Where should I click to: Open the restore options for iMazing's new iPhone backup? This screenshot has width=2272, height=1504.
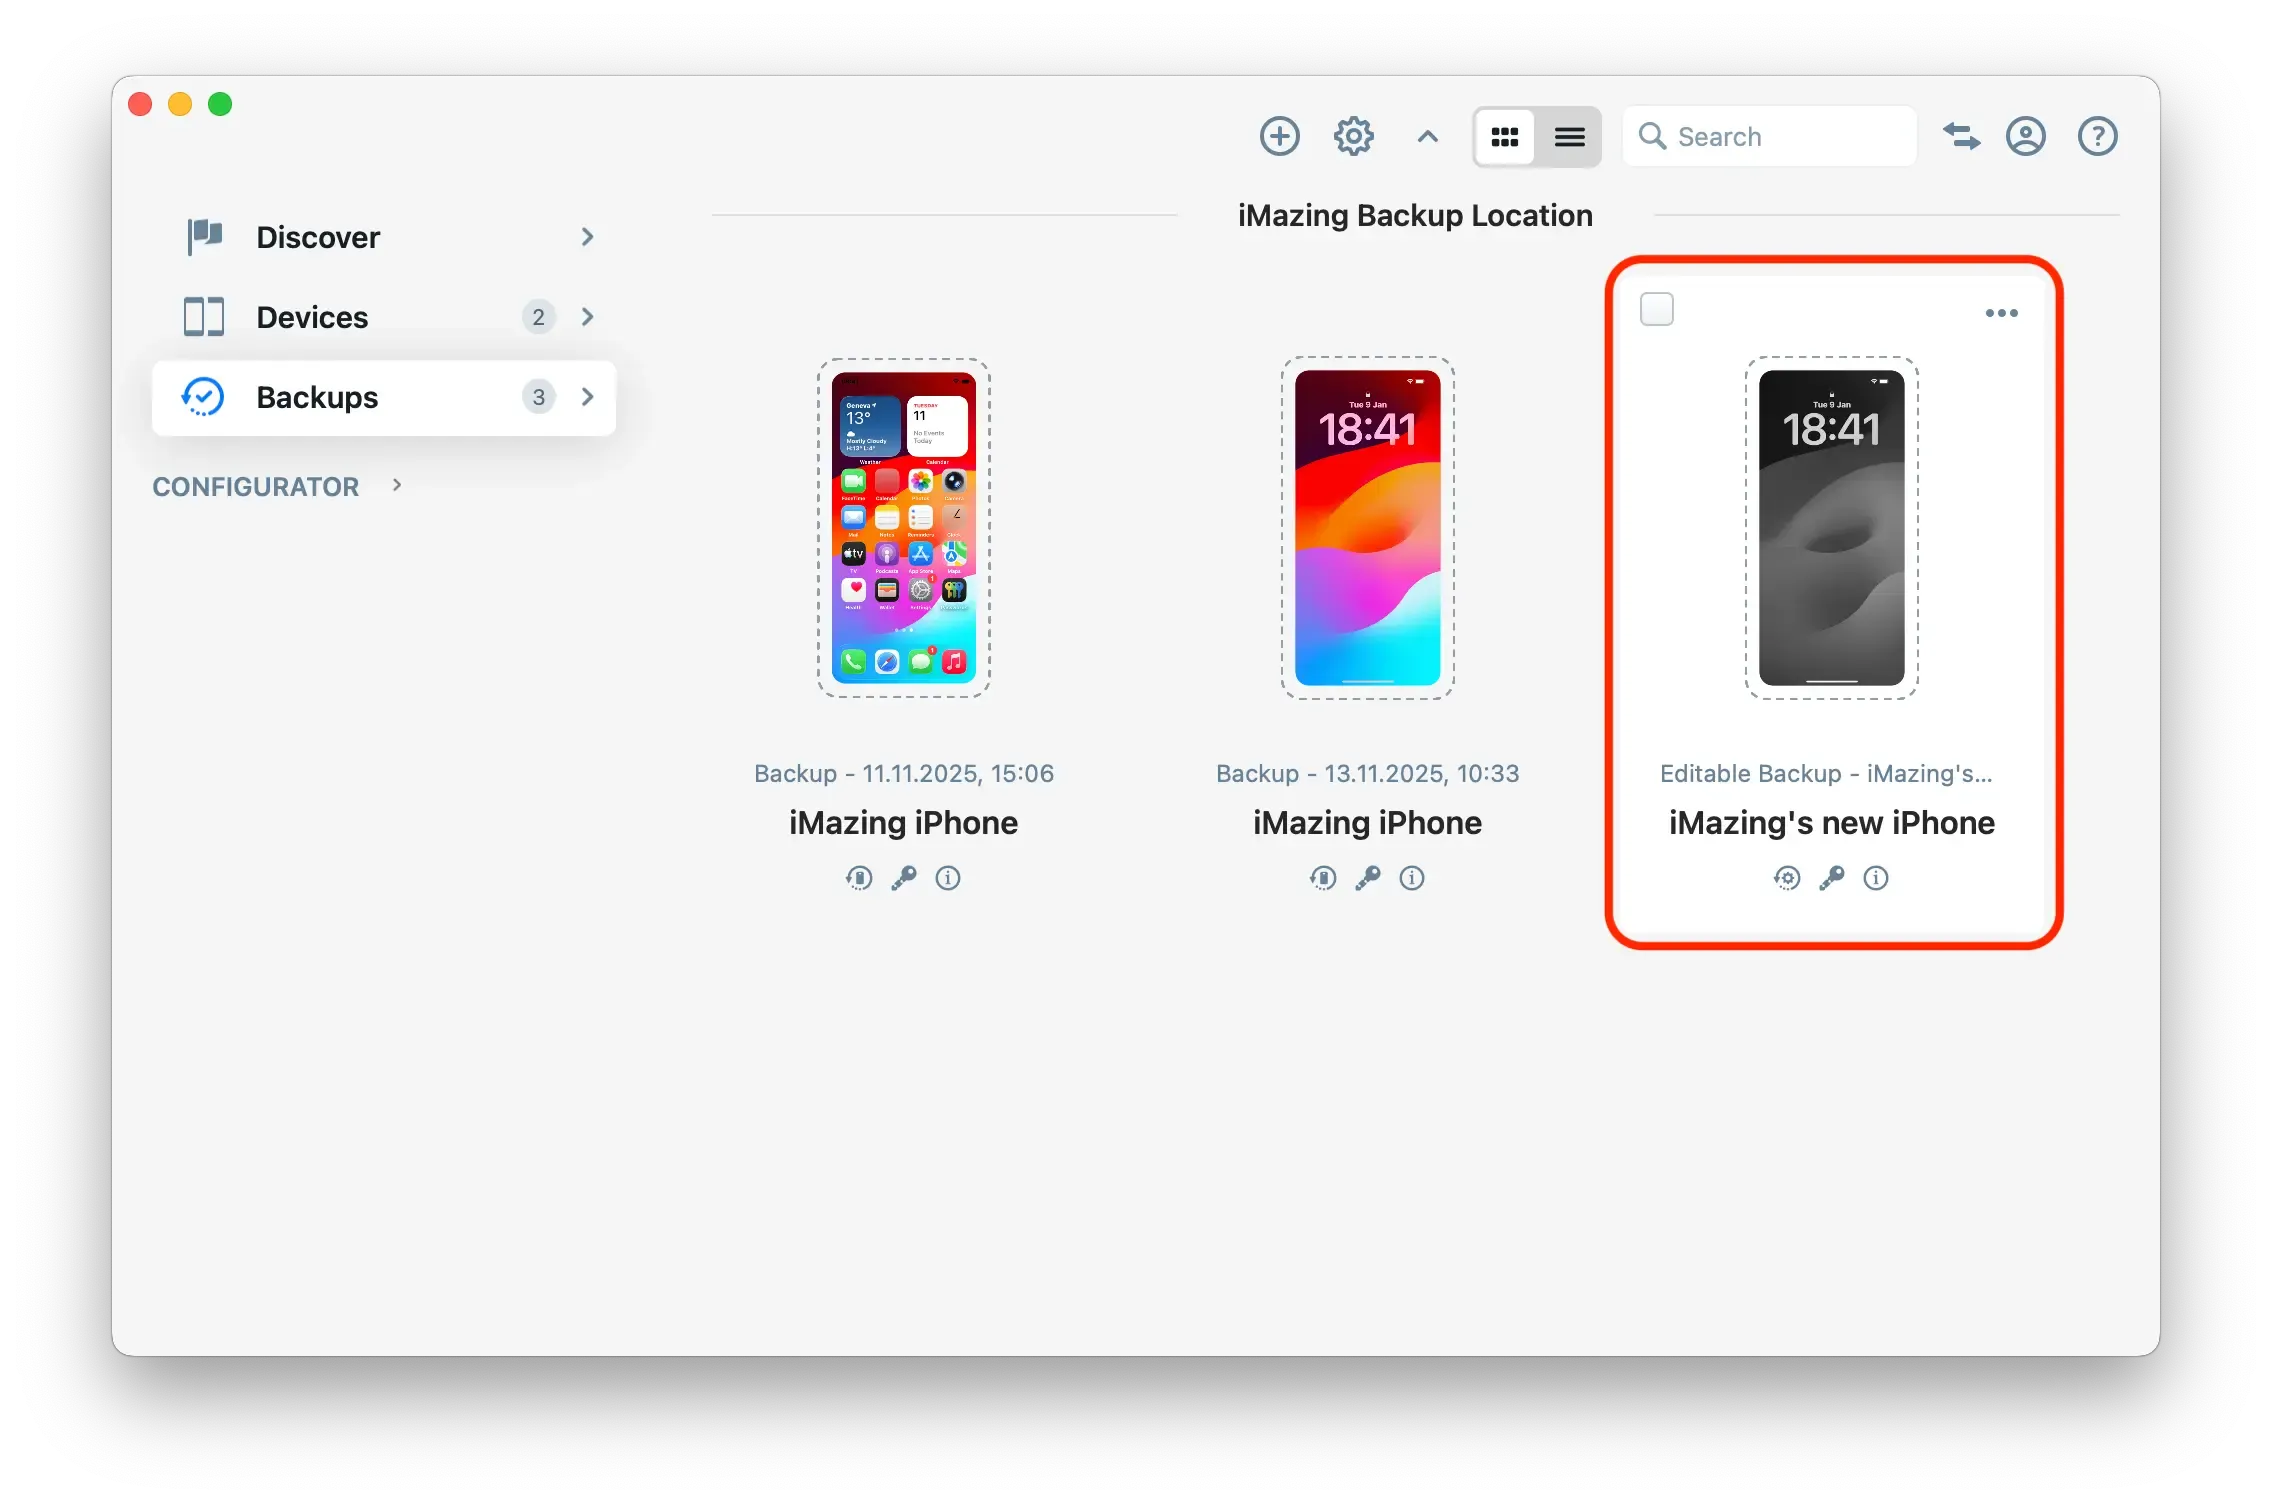(1787, 879)
